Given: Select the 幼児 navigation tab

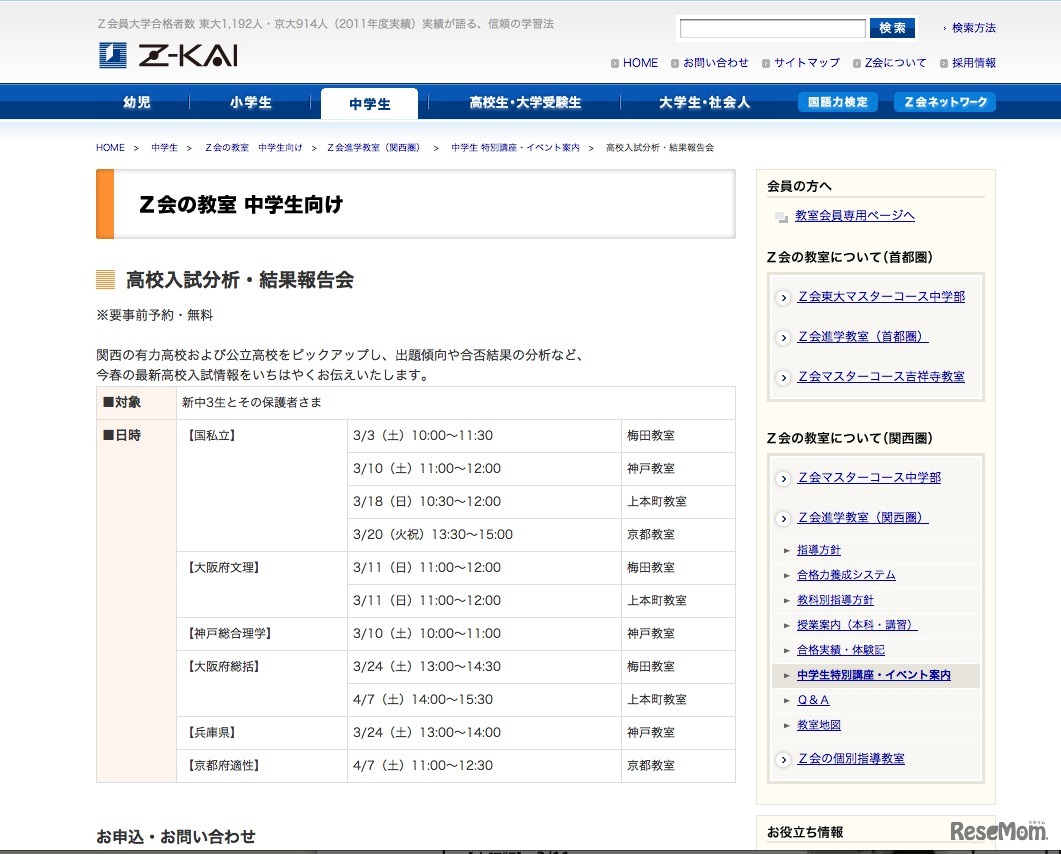Looking at the screenshot, I should [x=136, y=102].
